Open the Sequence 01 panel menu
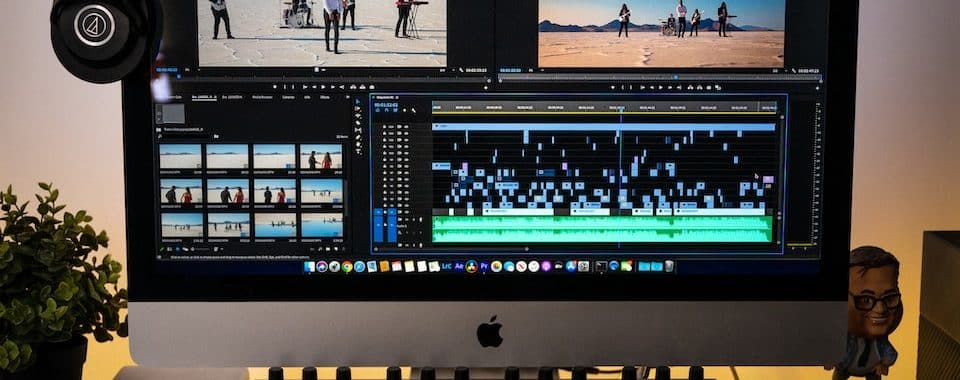 (397, 97)
